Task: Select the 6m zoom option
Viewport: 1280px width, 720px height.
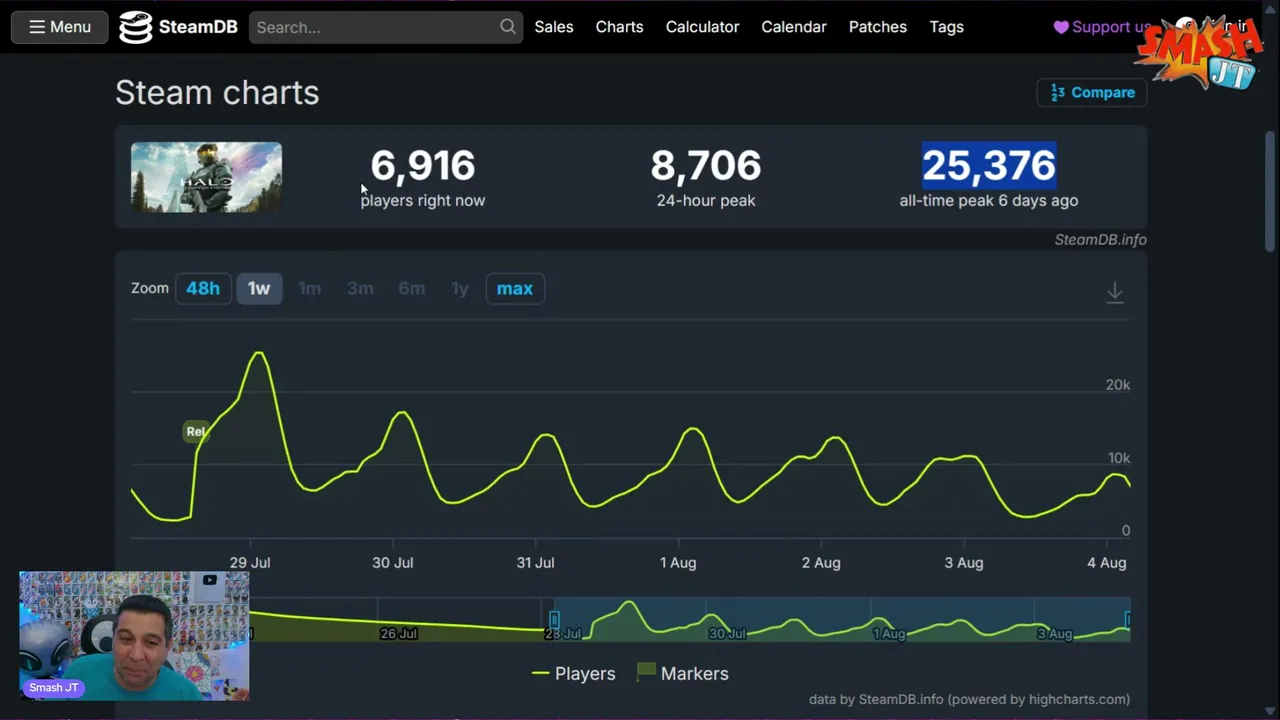Action: tap(412, 288)
